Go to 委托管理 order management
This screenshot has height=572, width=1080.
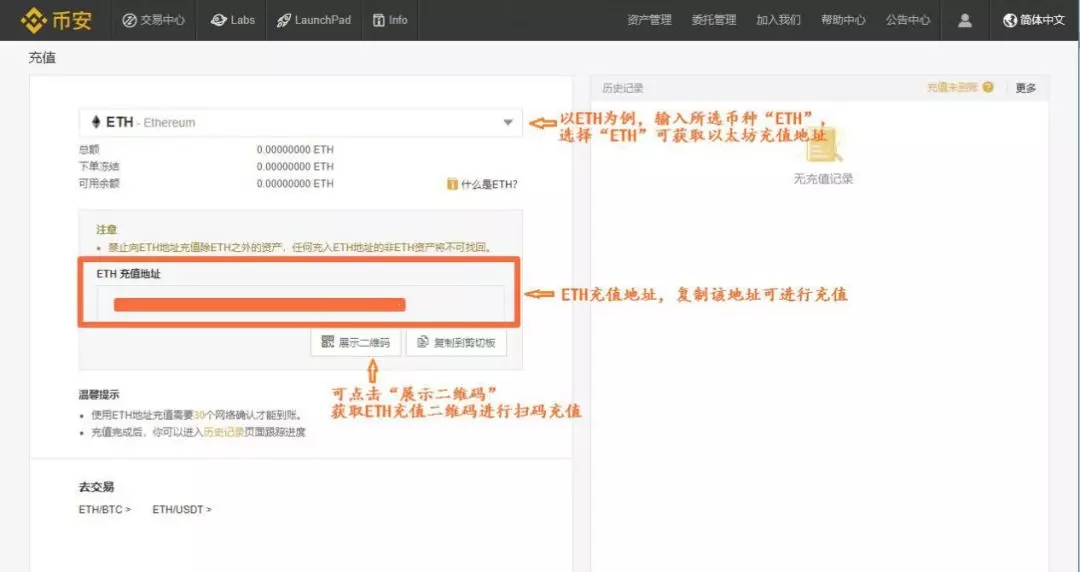[714, 20]
